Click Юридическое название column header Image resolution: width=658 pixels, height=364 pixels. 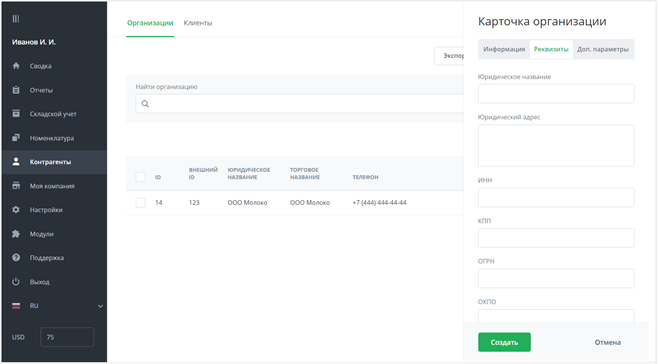click(249, 173)
